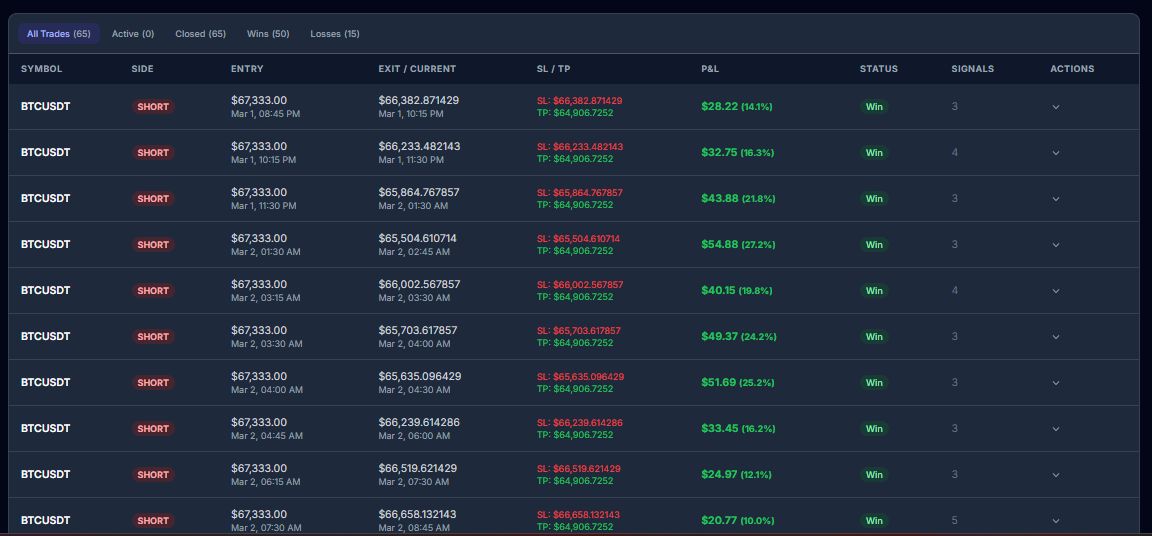Click P&L value $51.69 (25.2%)

tap(738, 383)
